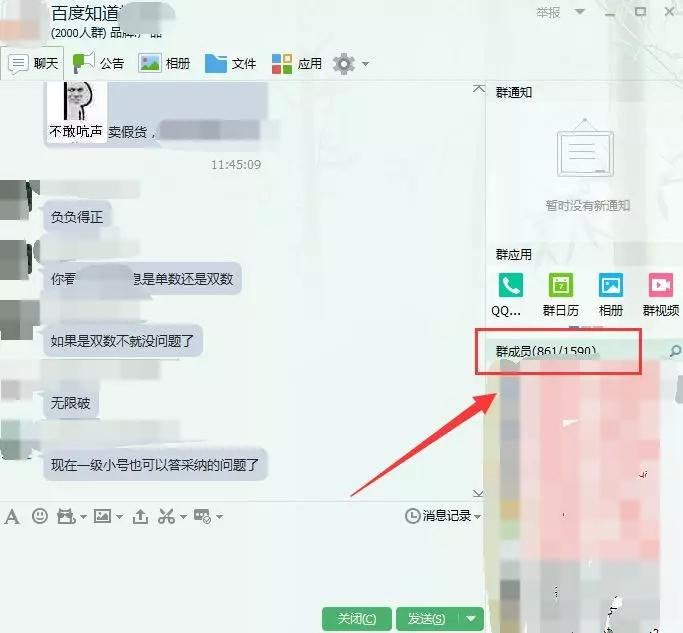Click the 关闭(C) close button
Image resolution: width=683 pixels, height=633 pixels.
click(357, 619)
